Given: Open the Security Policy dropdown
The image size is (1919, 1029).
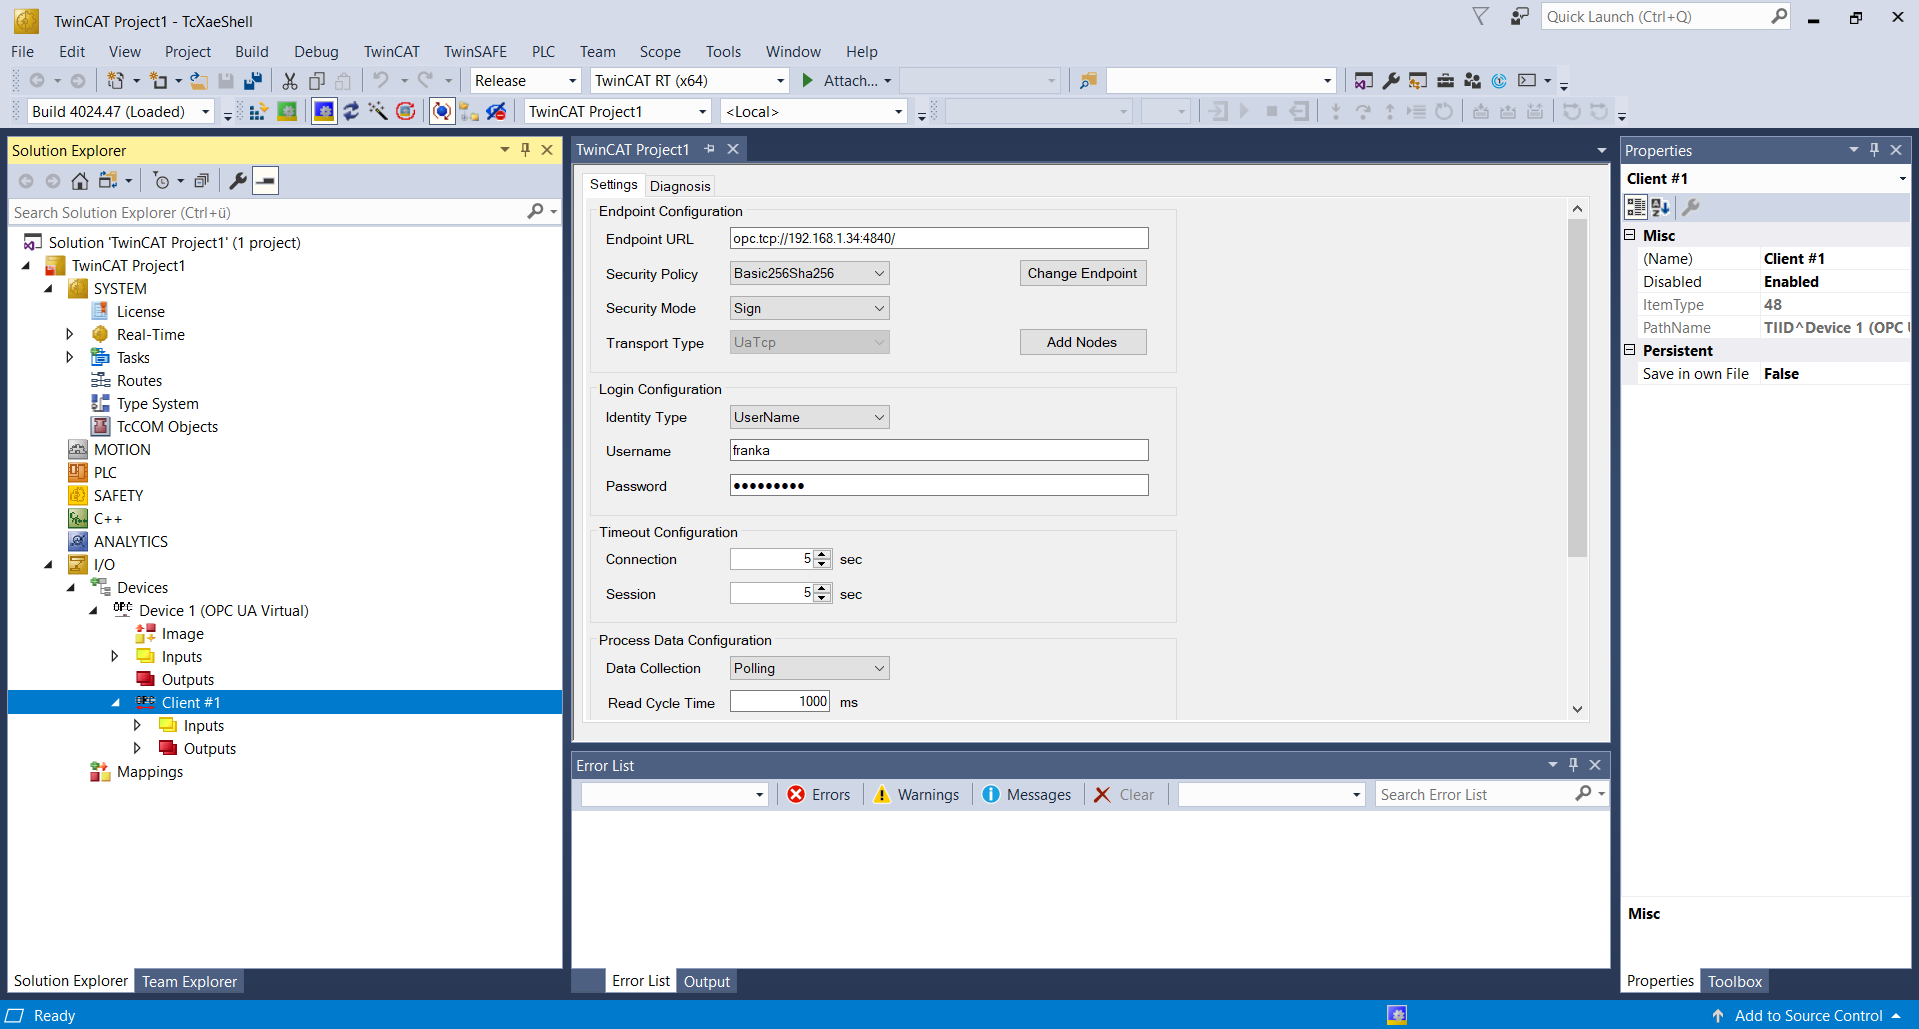Looking at the screenshot, I should pos(809,274).
